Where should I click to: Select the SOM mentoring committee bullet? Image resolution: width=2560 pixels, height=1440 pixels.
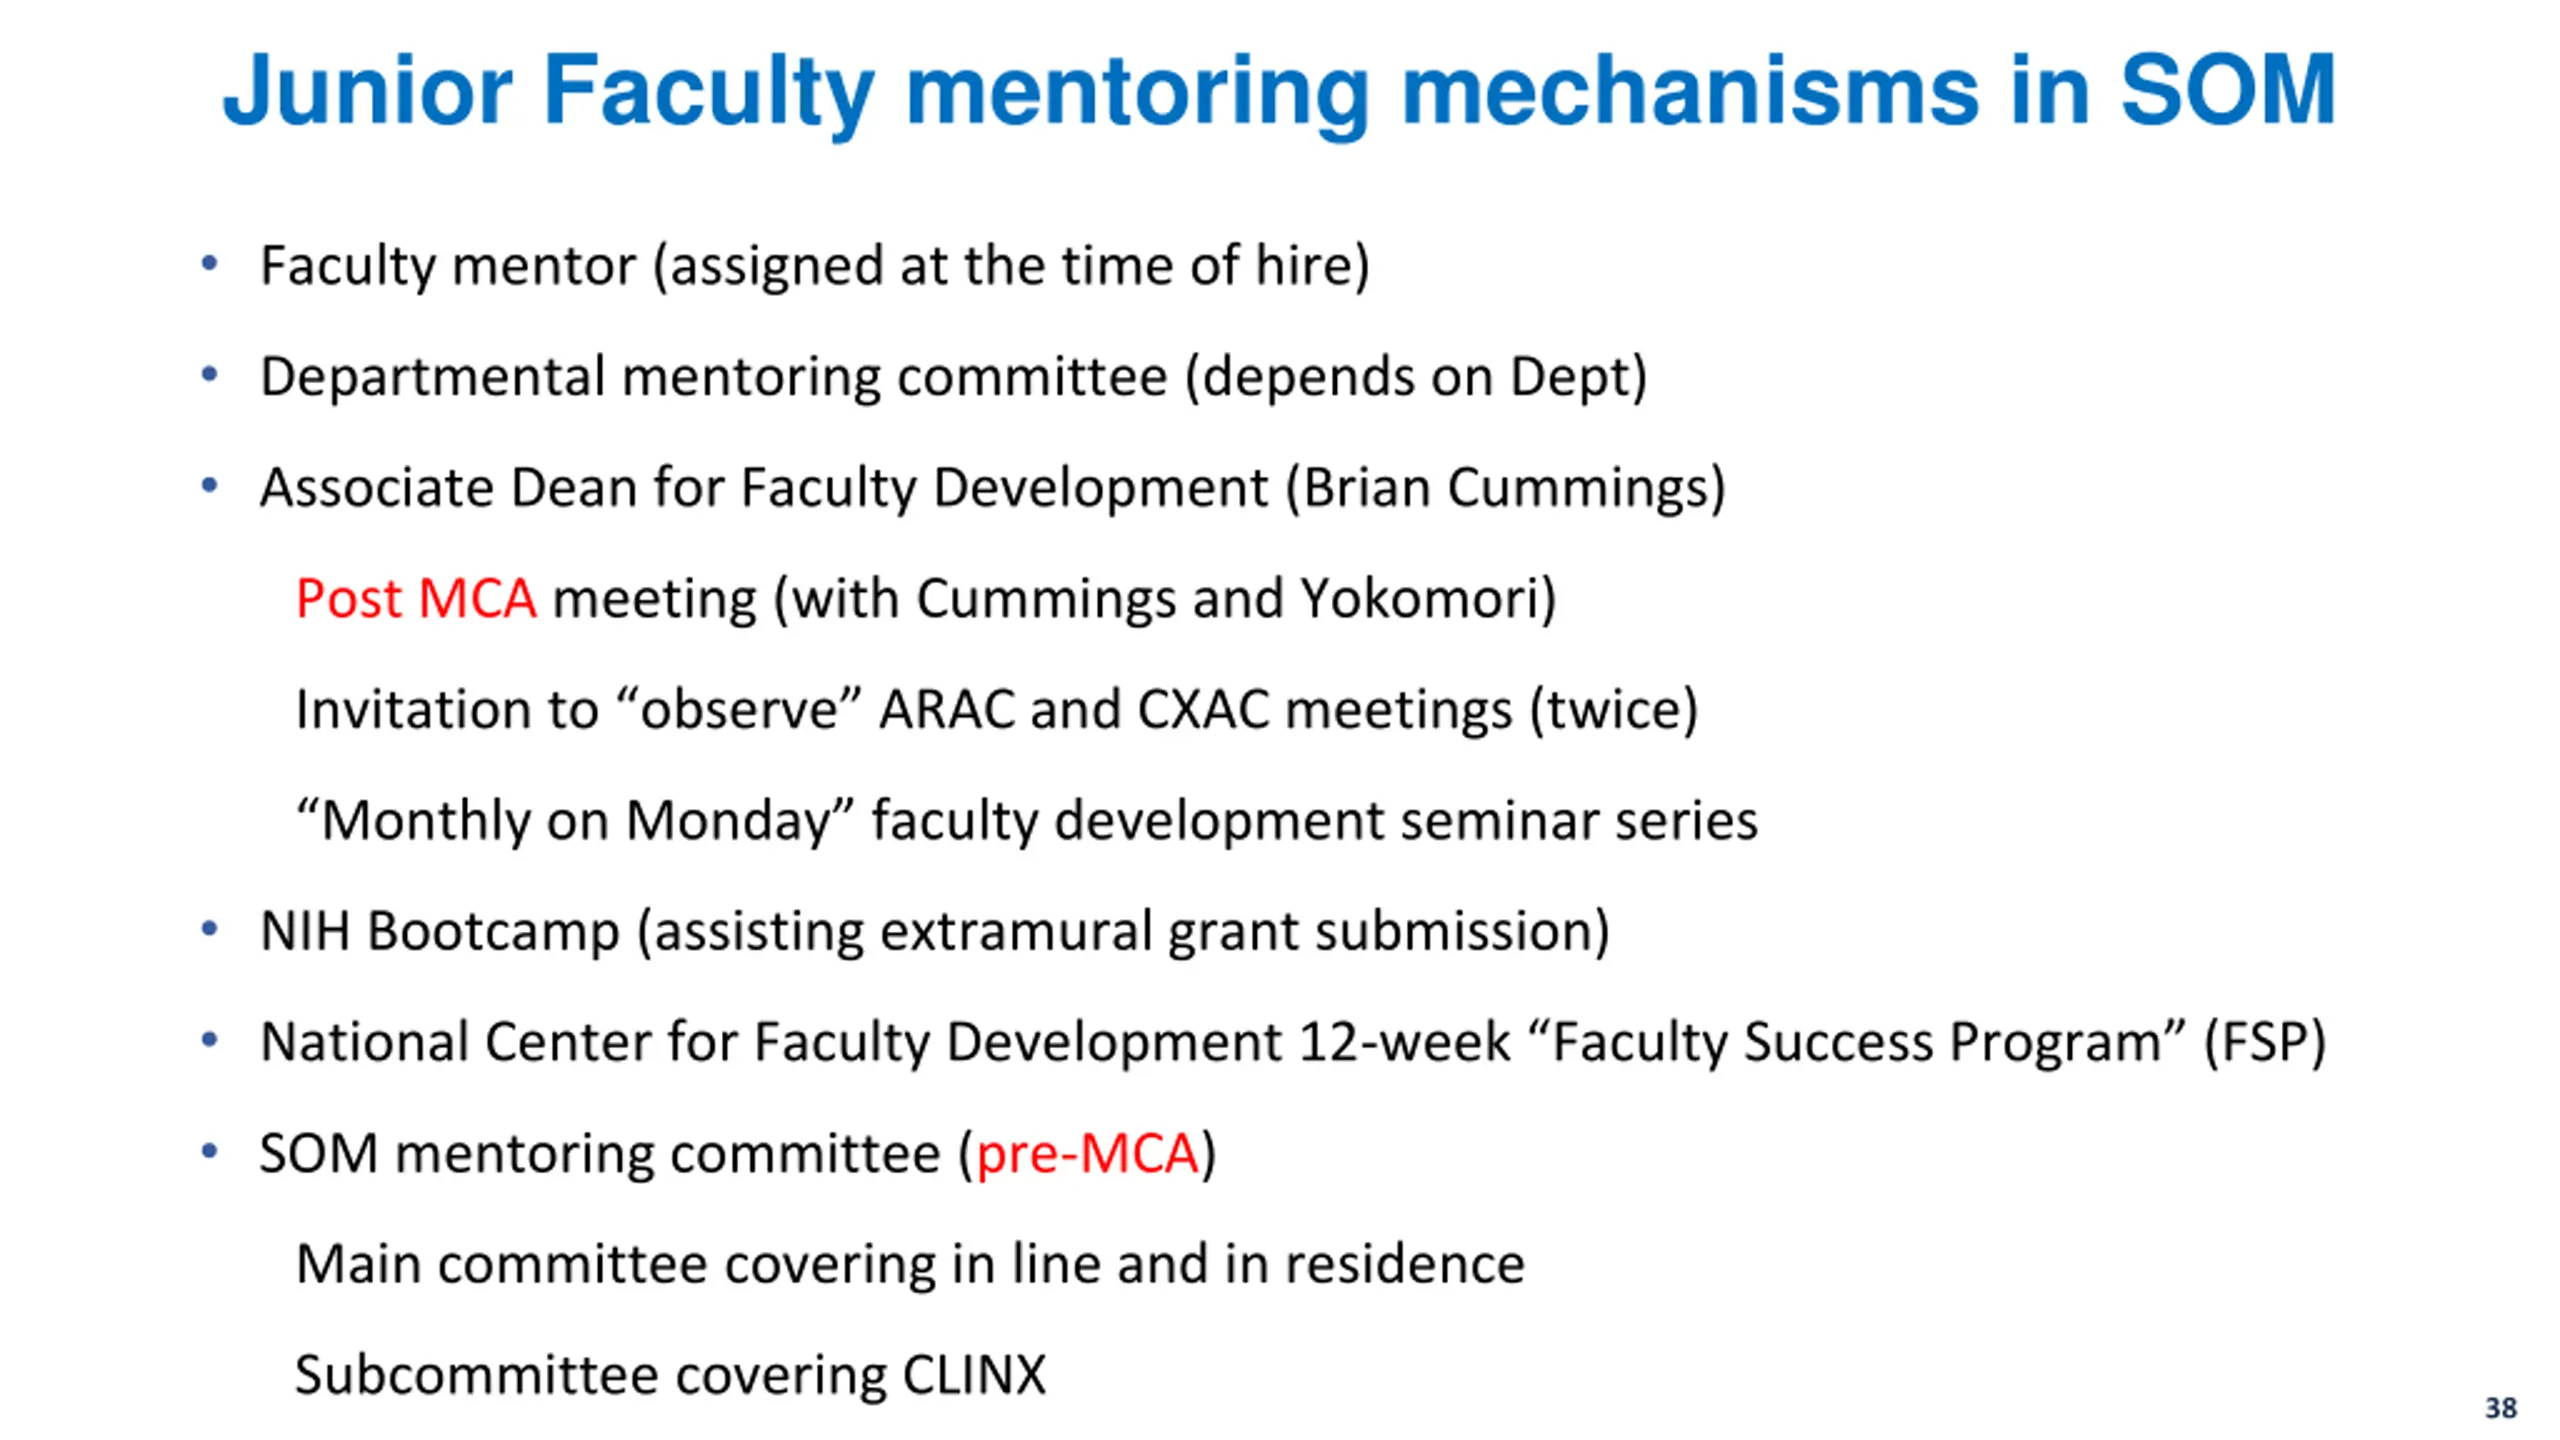point(738,1154)
